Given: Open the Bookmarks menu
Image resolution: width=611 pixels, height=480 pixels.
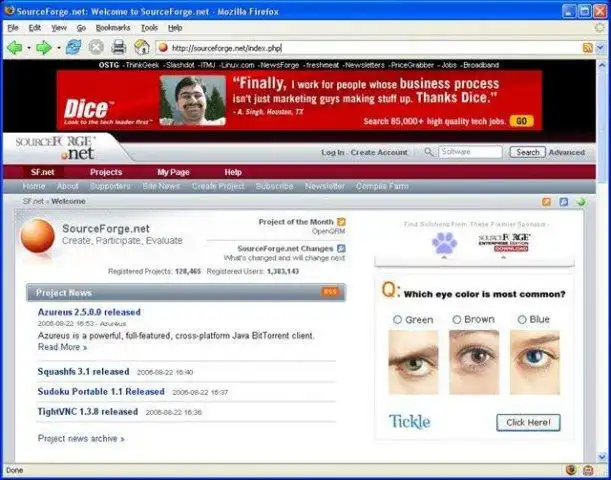Looking at the screenshot, I should [113, 28].
